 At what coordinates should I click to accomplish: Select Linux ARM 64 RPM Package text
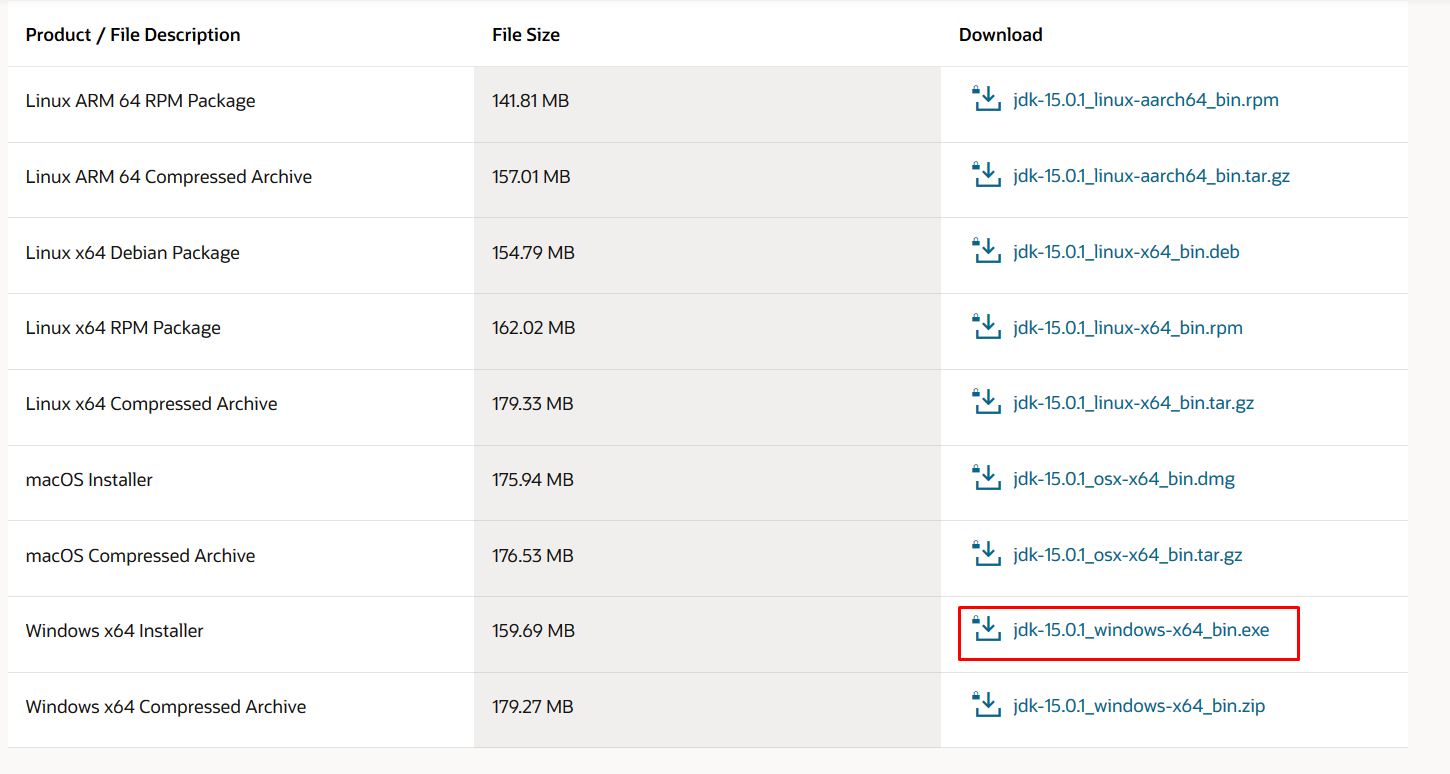pos(141,101)
